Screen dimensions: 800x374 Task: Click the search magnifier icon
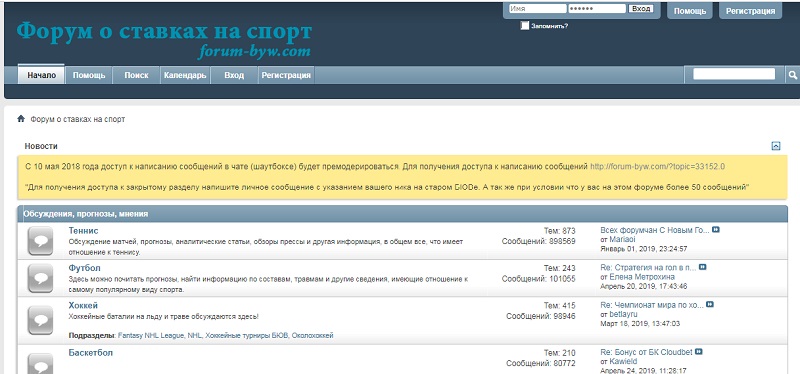pyautogui.click(x=792, y=75)
